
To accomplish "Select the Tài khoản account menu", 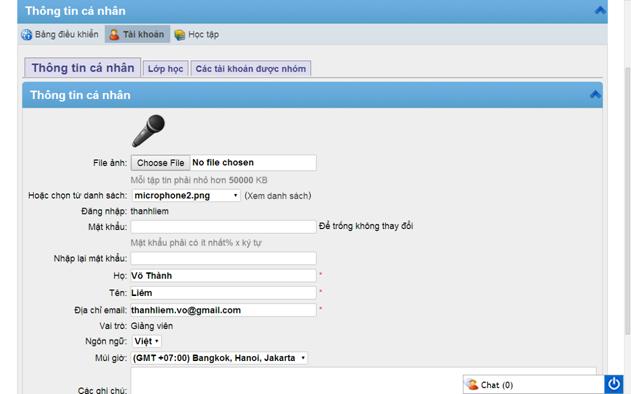I will coord(137,34).
